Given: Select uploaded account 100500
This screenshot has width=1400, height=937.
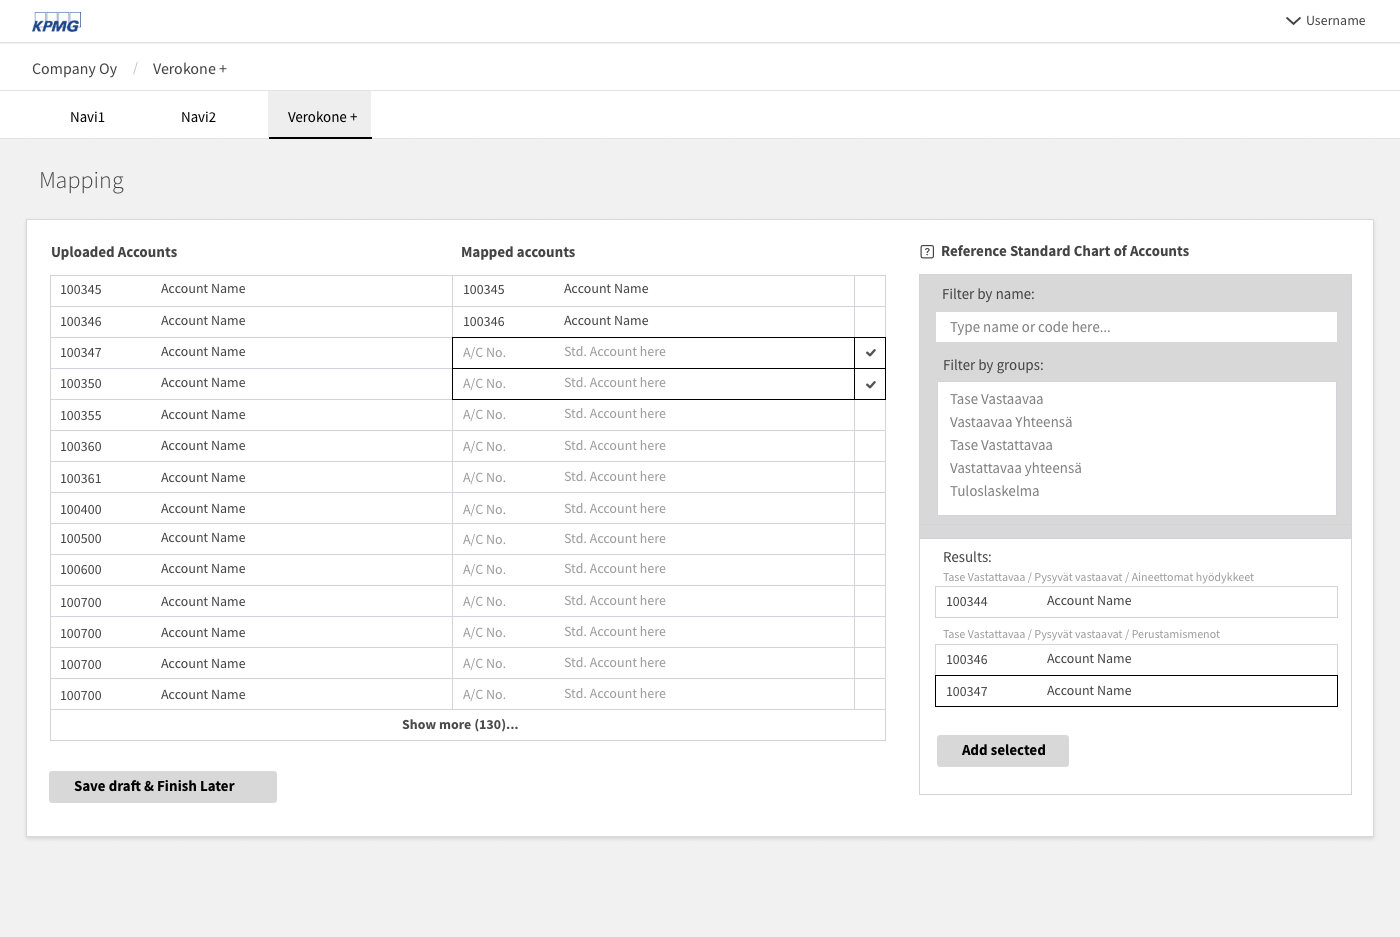Looking at the screenshot, I should (x=251, y=539).
